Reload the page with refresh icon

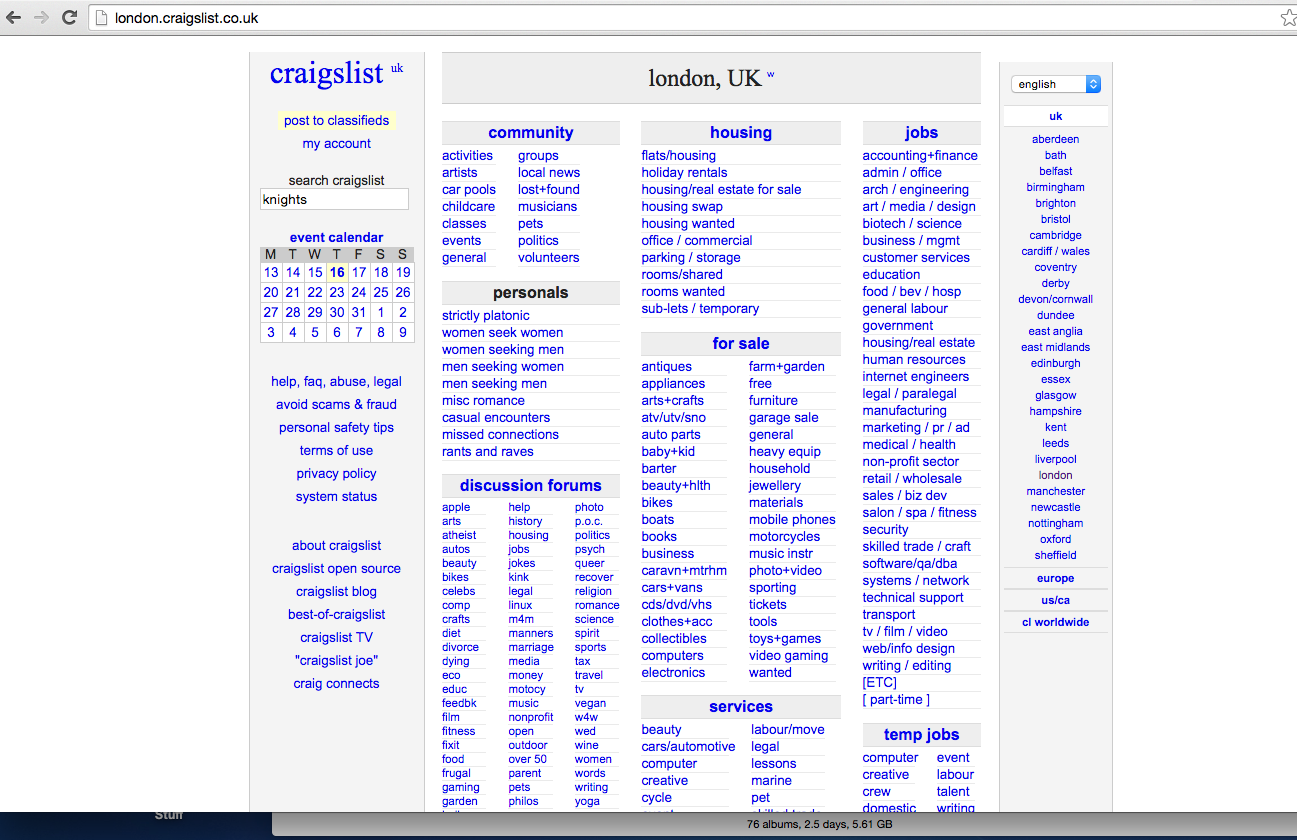coord(69,17)
